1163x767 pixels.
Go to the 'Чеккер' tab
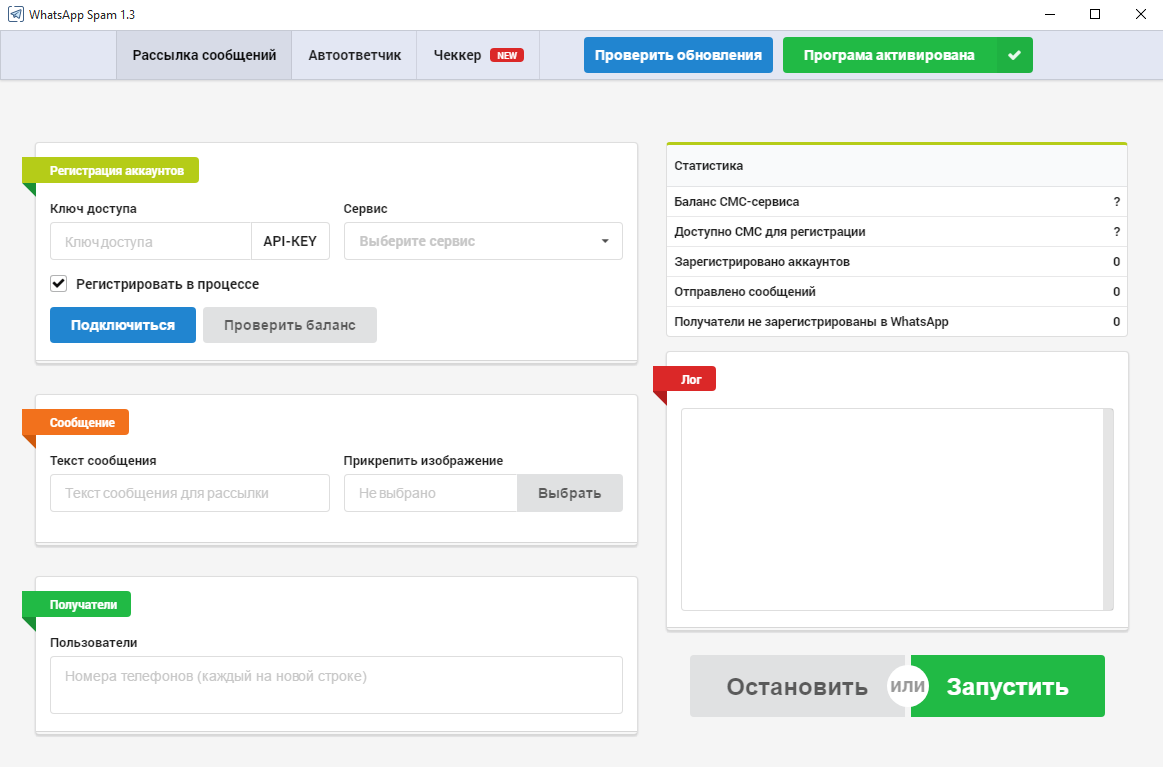click(457, 56)
